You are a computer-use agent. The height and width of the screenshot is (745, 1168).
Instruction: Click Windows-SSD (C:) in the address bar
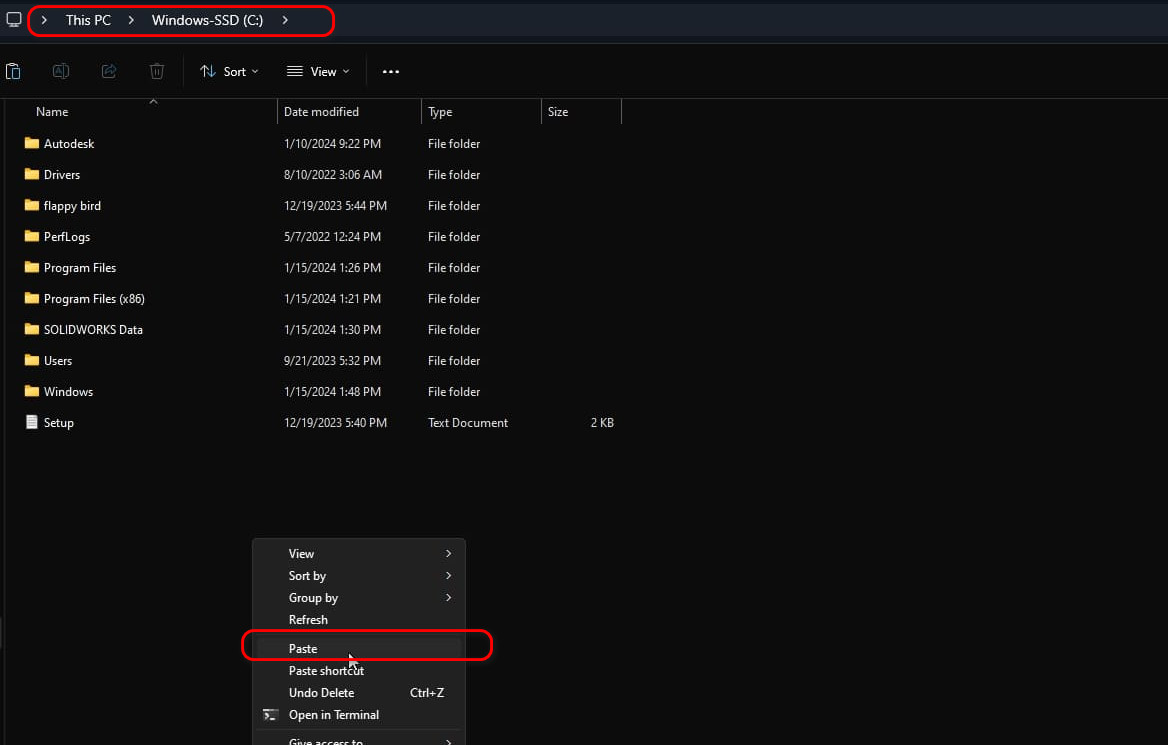207,20
